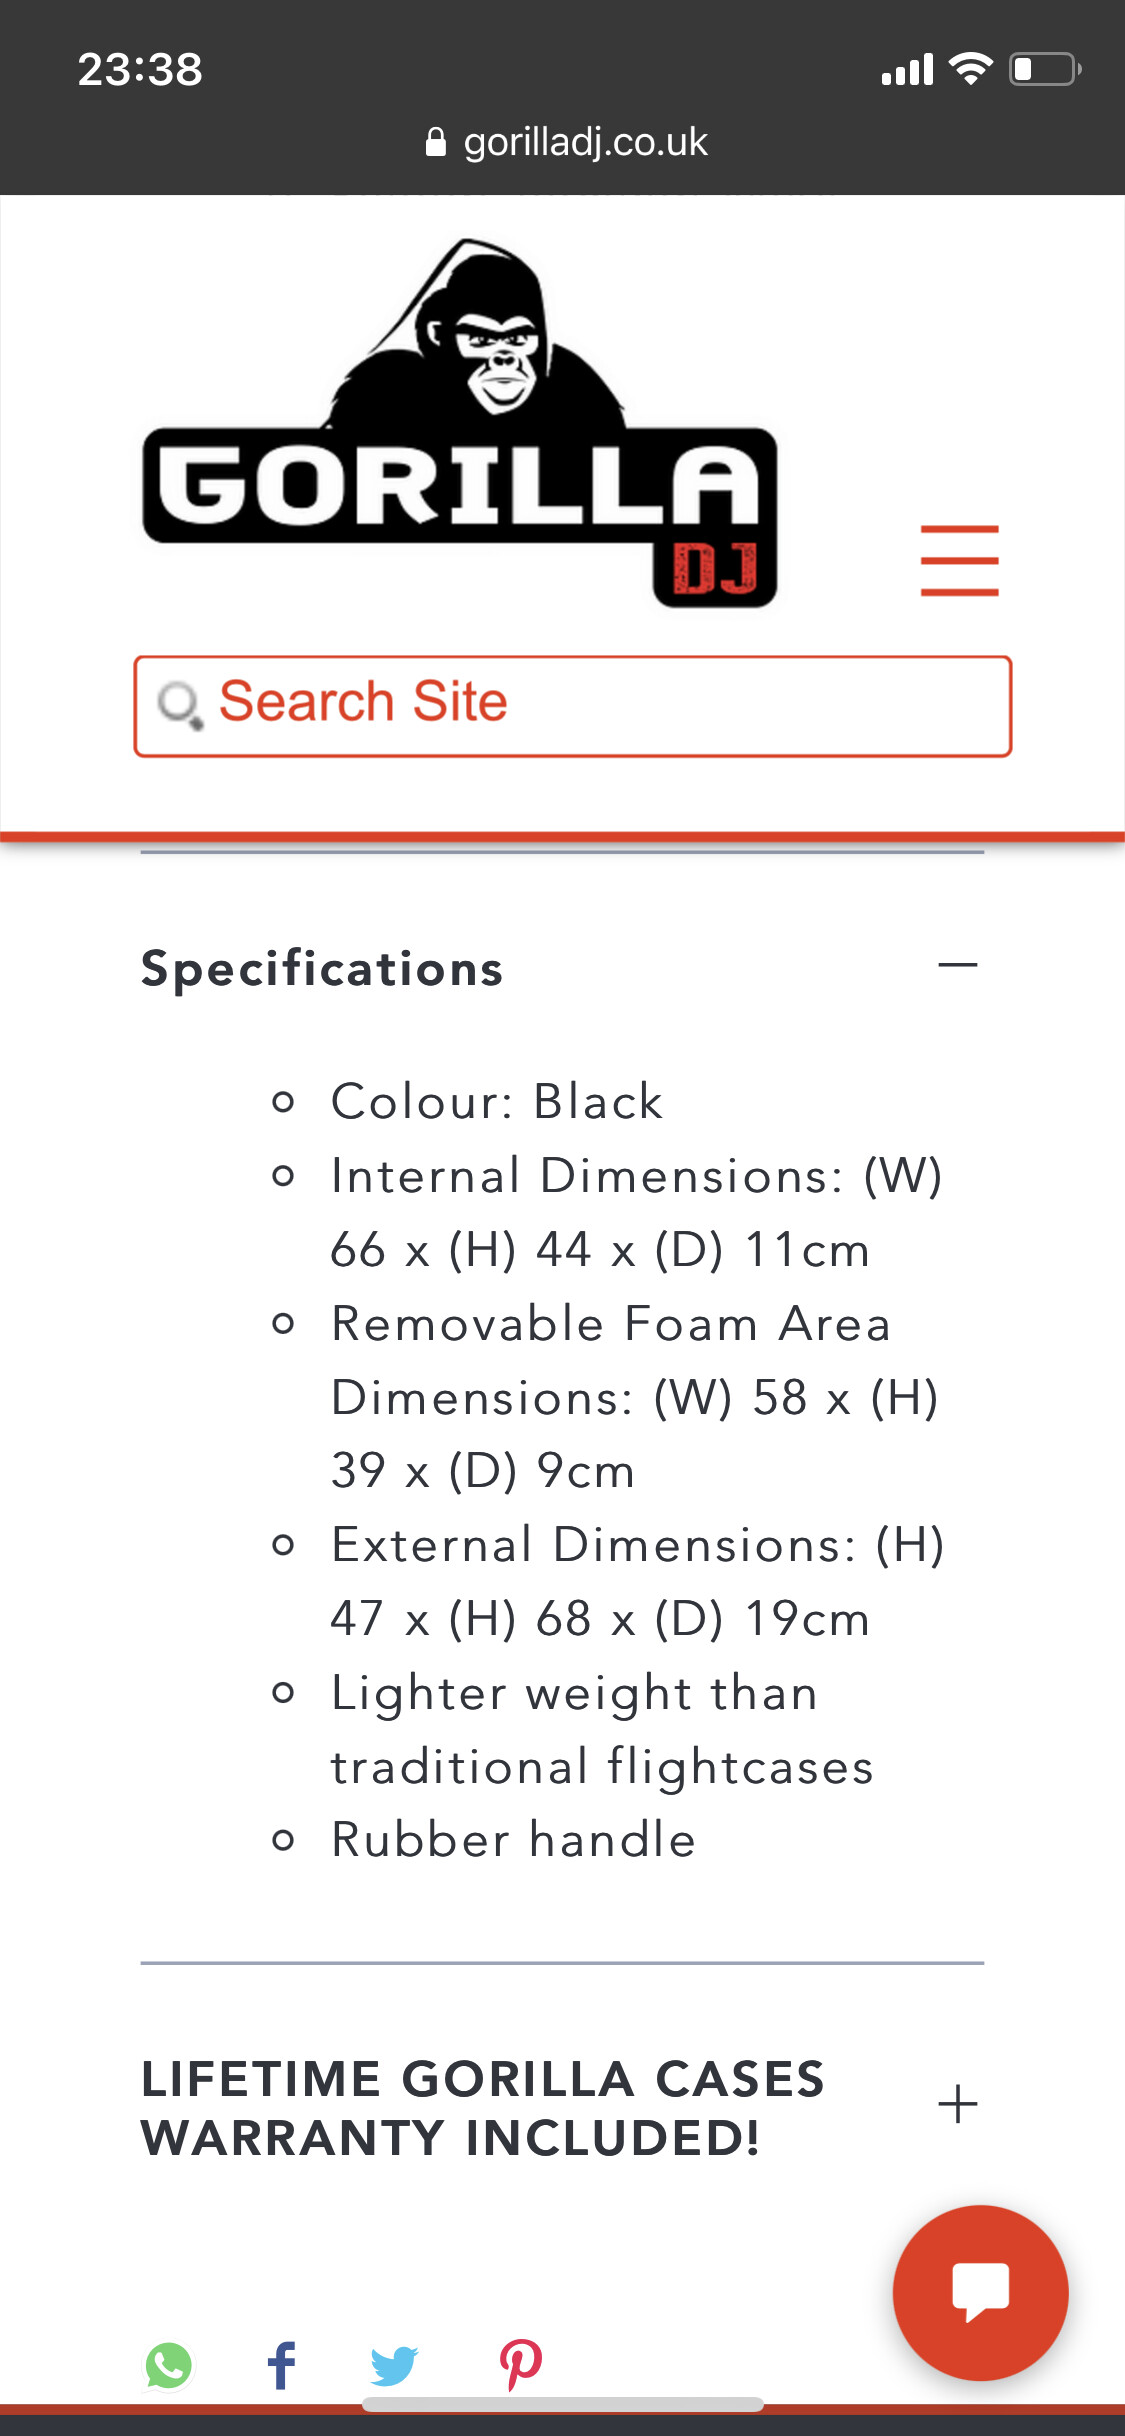Select the Colour: Black specification line
Image resolution: width=1125 pixels, height=2436 pixels.
click(x=497, y=1102)
